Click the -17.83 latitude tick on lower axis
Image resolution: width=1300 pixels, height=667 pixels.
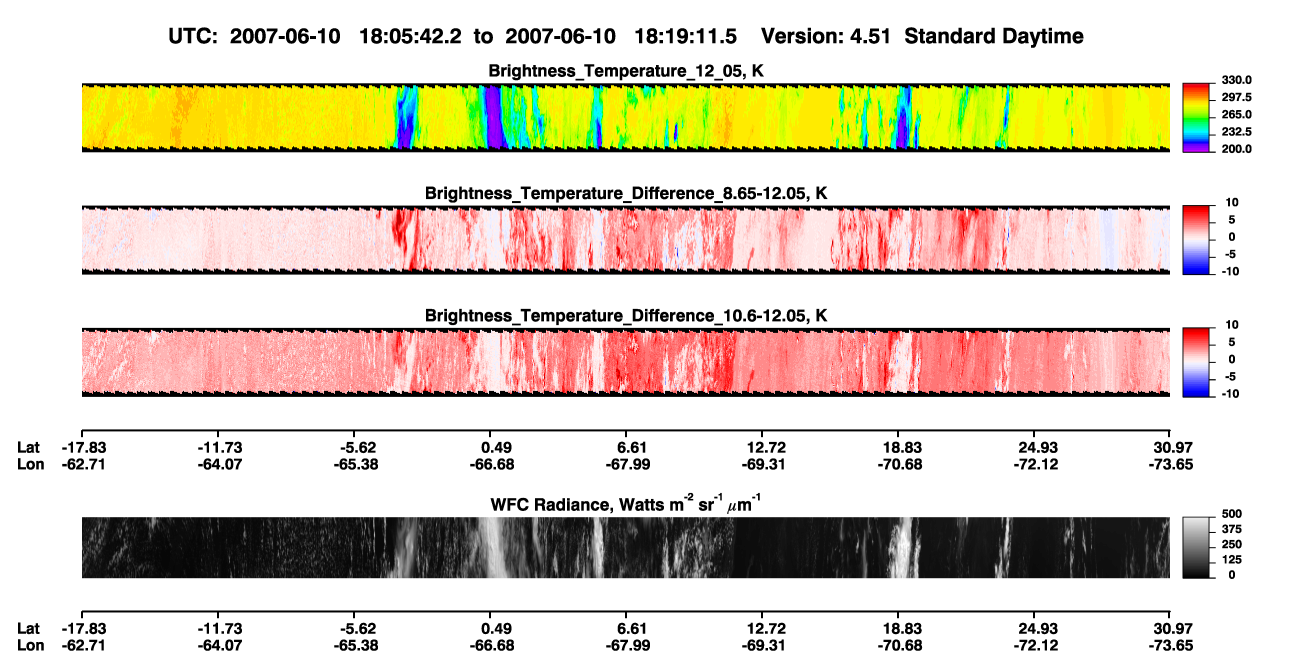pyautogui.click(x=84, y=628)
